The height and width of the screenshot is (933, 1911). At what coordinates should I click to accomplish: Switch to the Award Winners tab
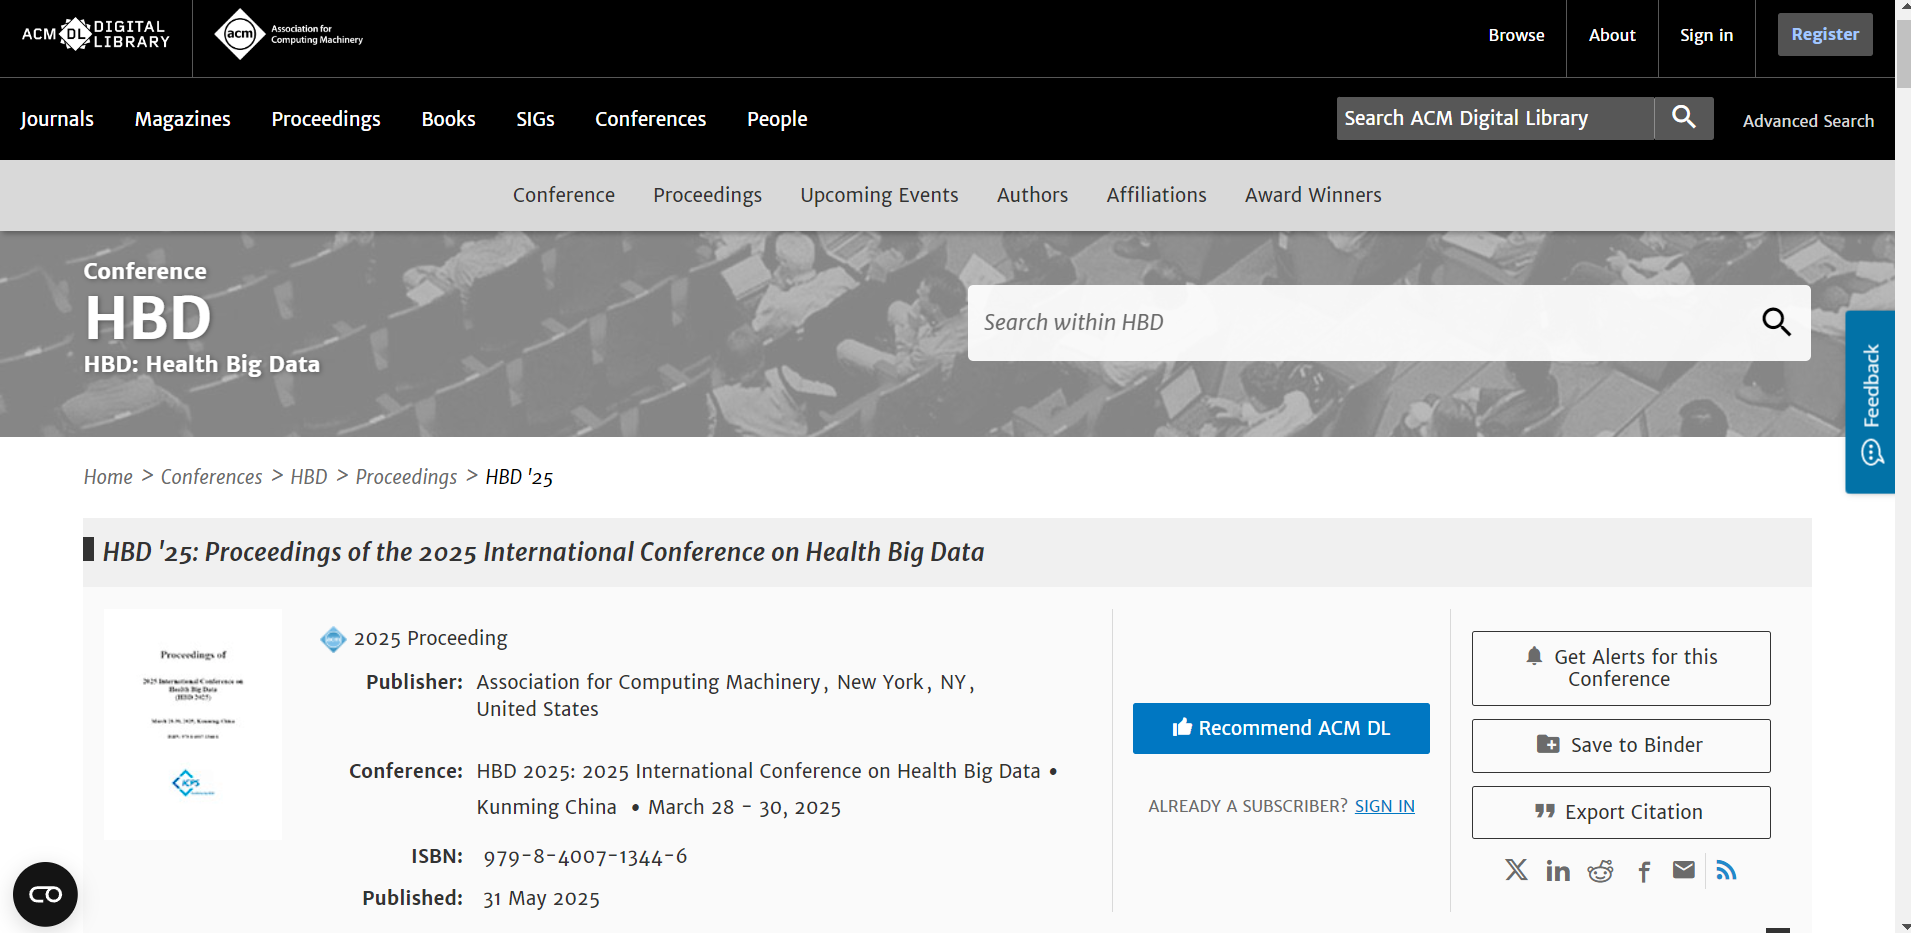coord(1313,195)
